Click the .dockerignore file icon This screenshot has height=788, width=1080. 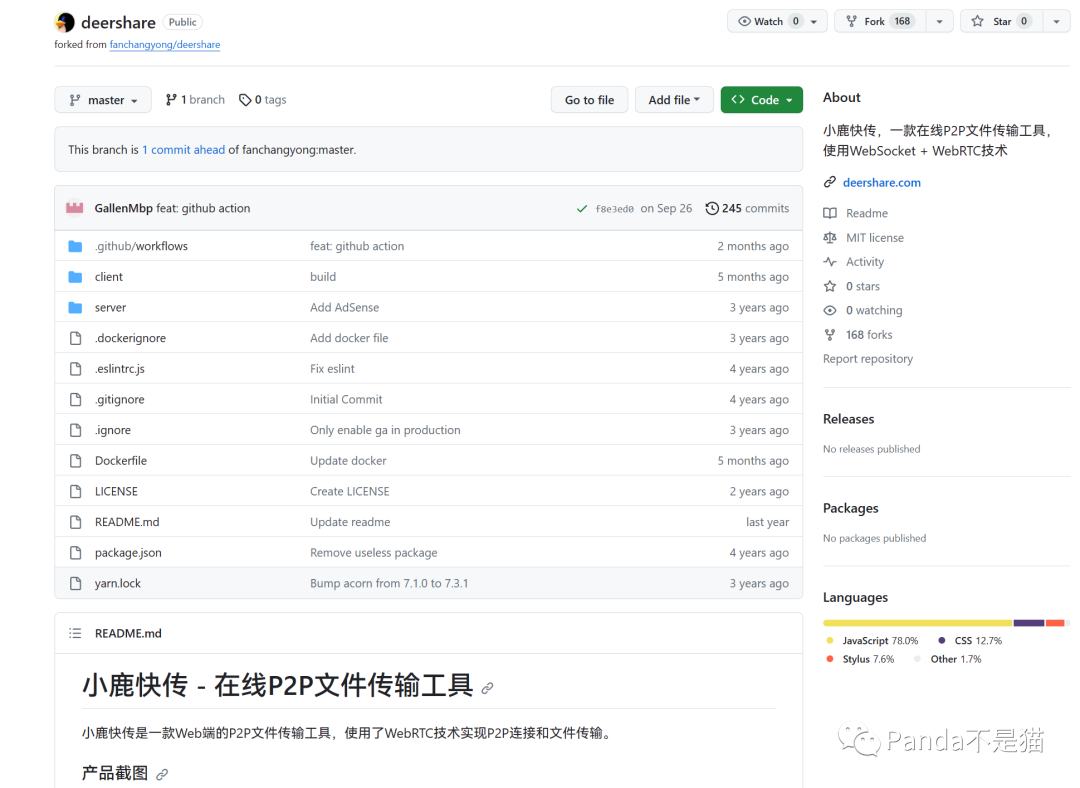(76, 338)
